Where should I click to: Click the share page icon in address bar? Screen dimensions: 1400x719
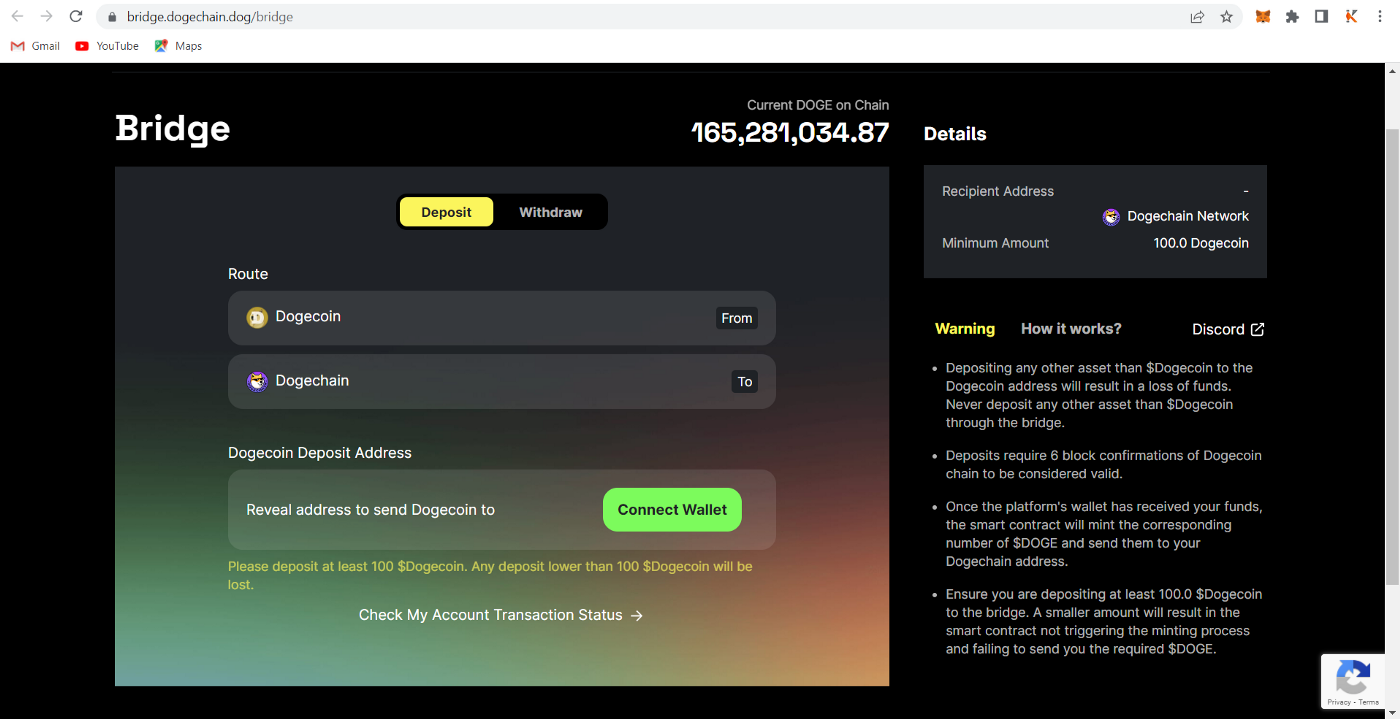[x=1197, y=17]
